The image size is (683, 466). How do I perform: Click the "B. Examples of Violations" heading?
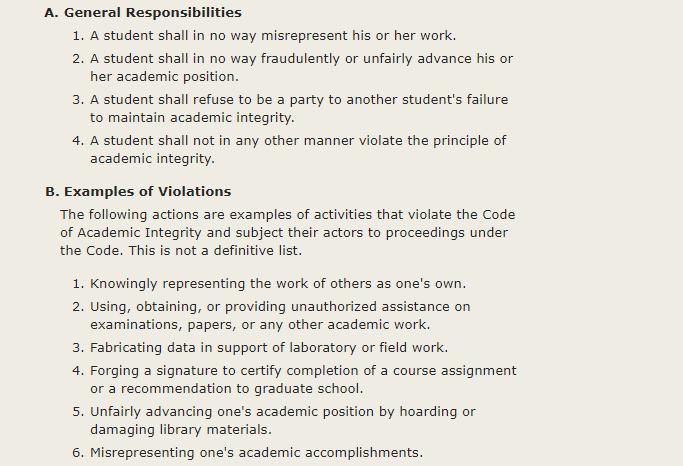(138, 191)
